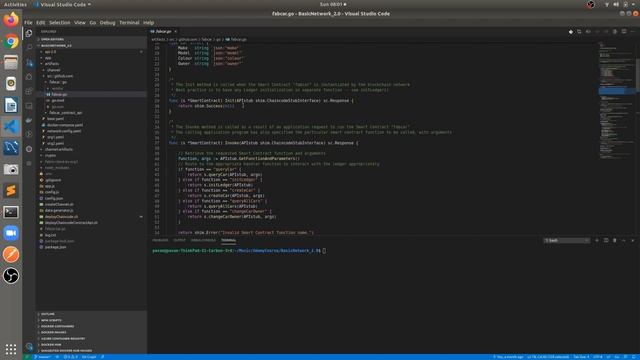640x360 pixels.
Task: Open the Extensions view
Action: pos(29,91)
